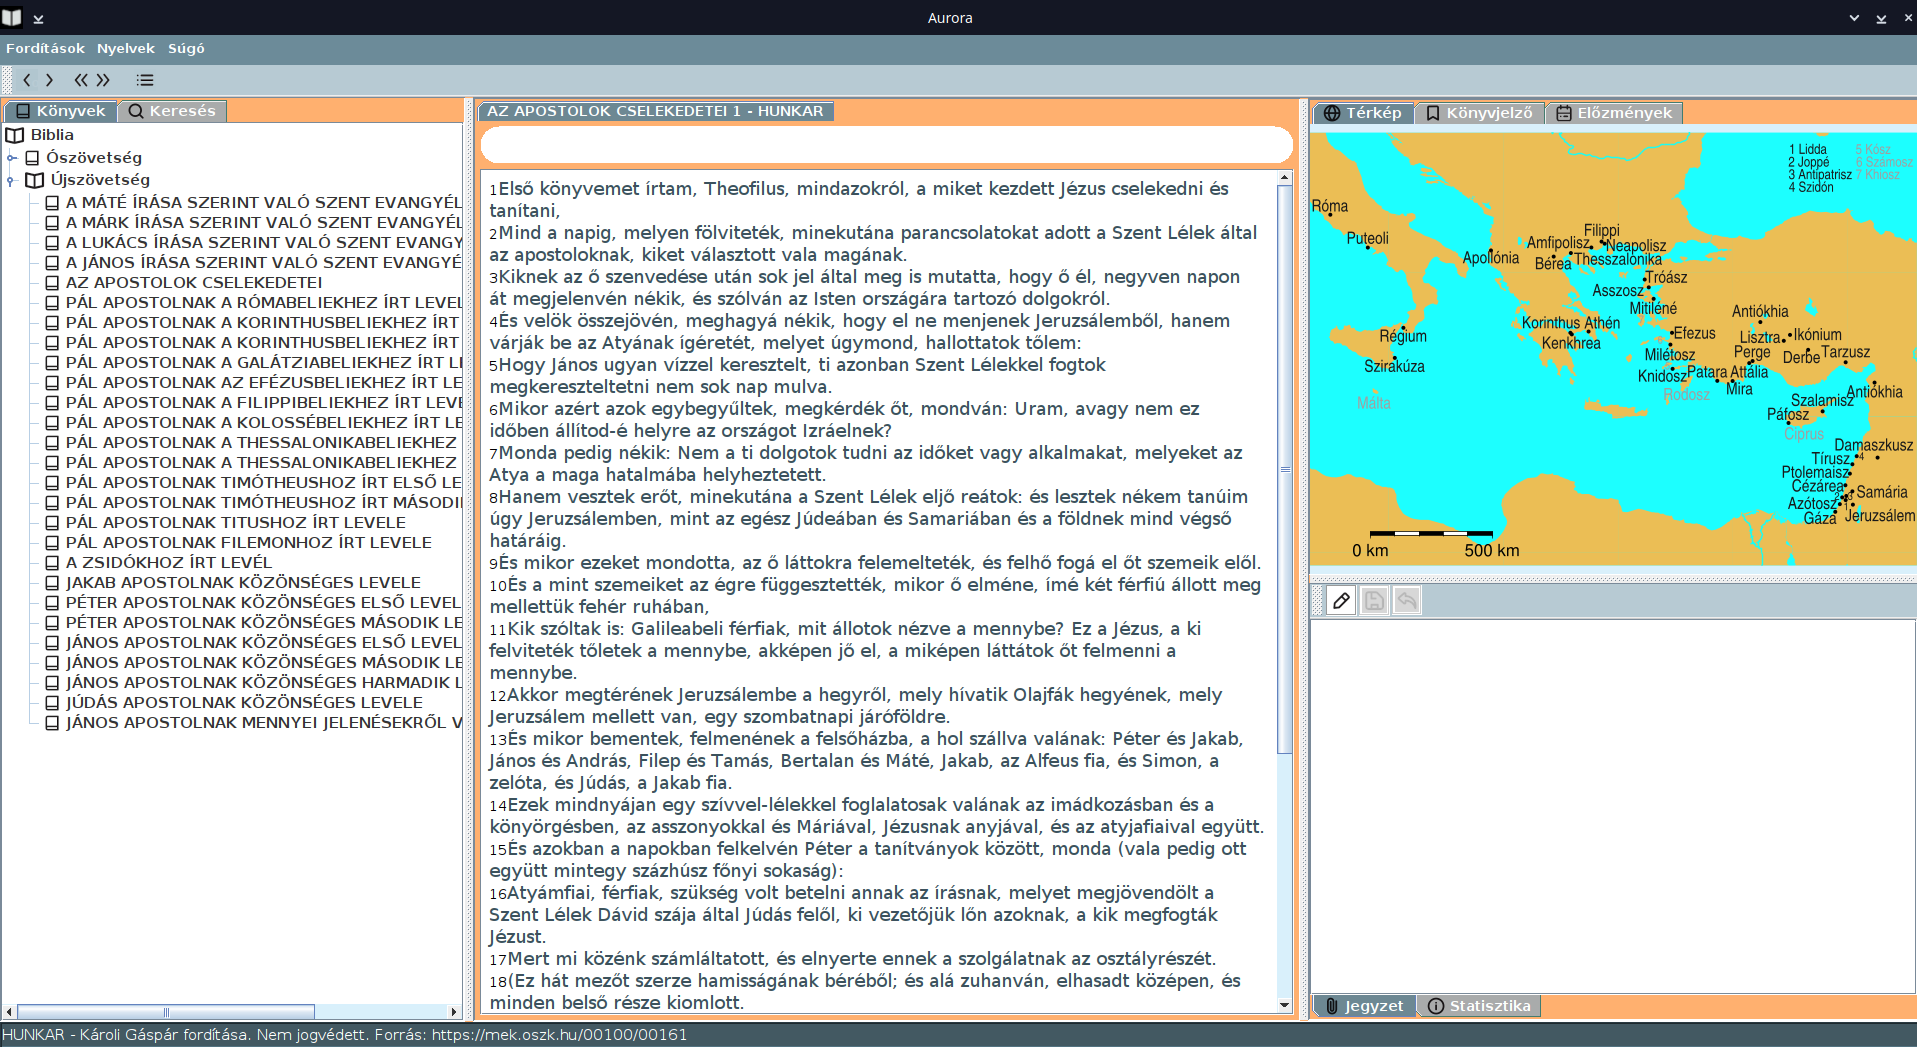Switch to the Térkép tab
The image size is (1917, 1047).
tap(1363, 113)
